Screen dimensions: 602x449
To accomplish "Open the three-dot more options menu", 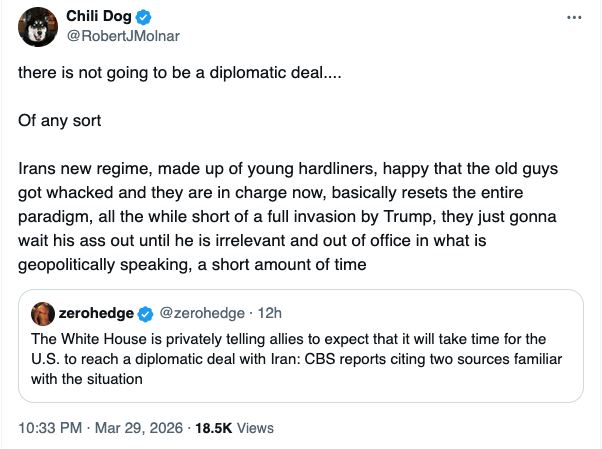I will point(573,19).
